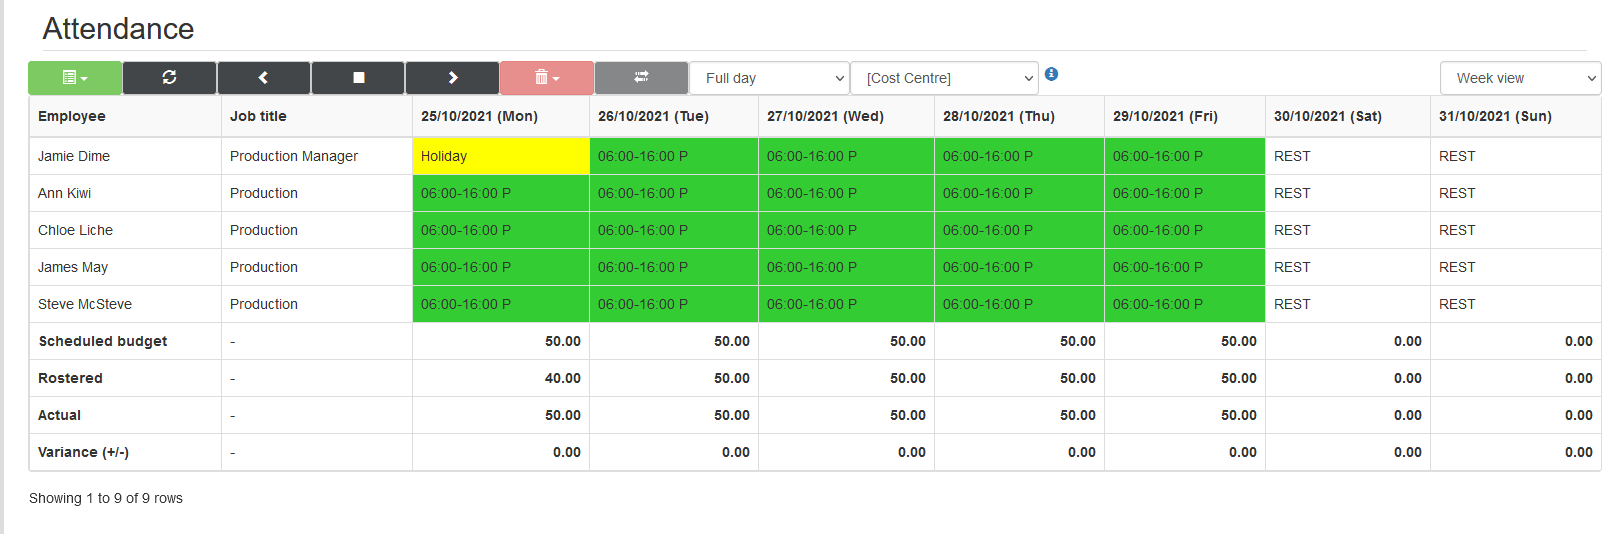Viewport: 1605px width, 534px height.
Task: Click employee name Chloe Liche
Action: pyautogui.click(x=76, y=230)
